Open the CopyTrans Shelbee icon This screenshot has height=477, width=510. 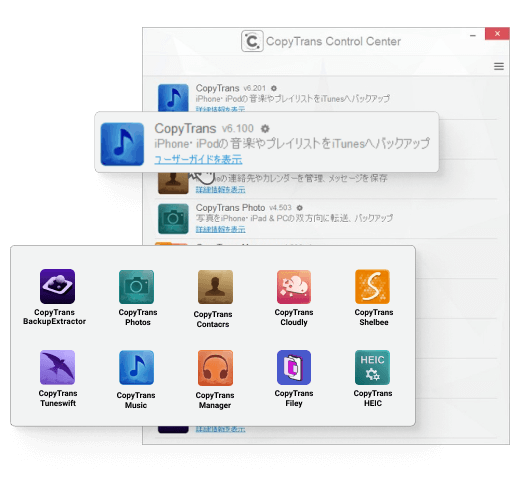(x=372, y=286)
